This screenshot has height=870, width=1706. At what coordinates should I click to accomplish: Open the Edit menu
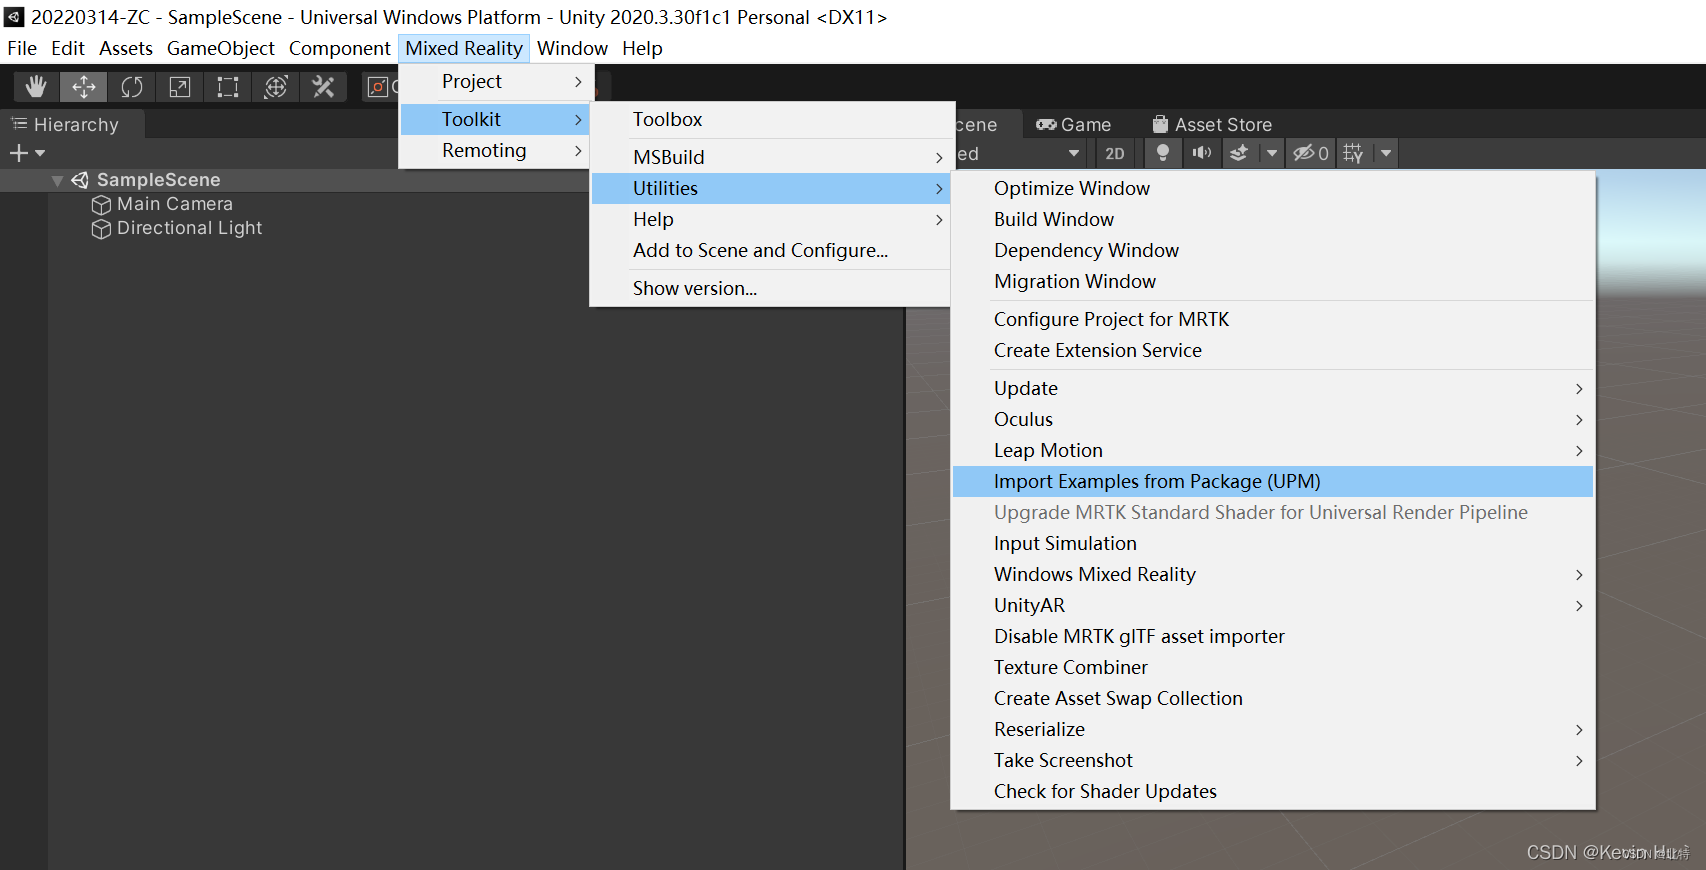point(68,48)
